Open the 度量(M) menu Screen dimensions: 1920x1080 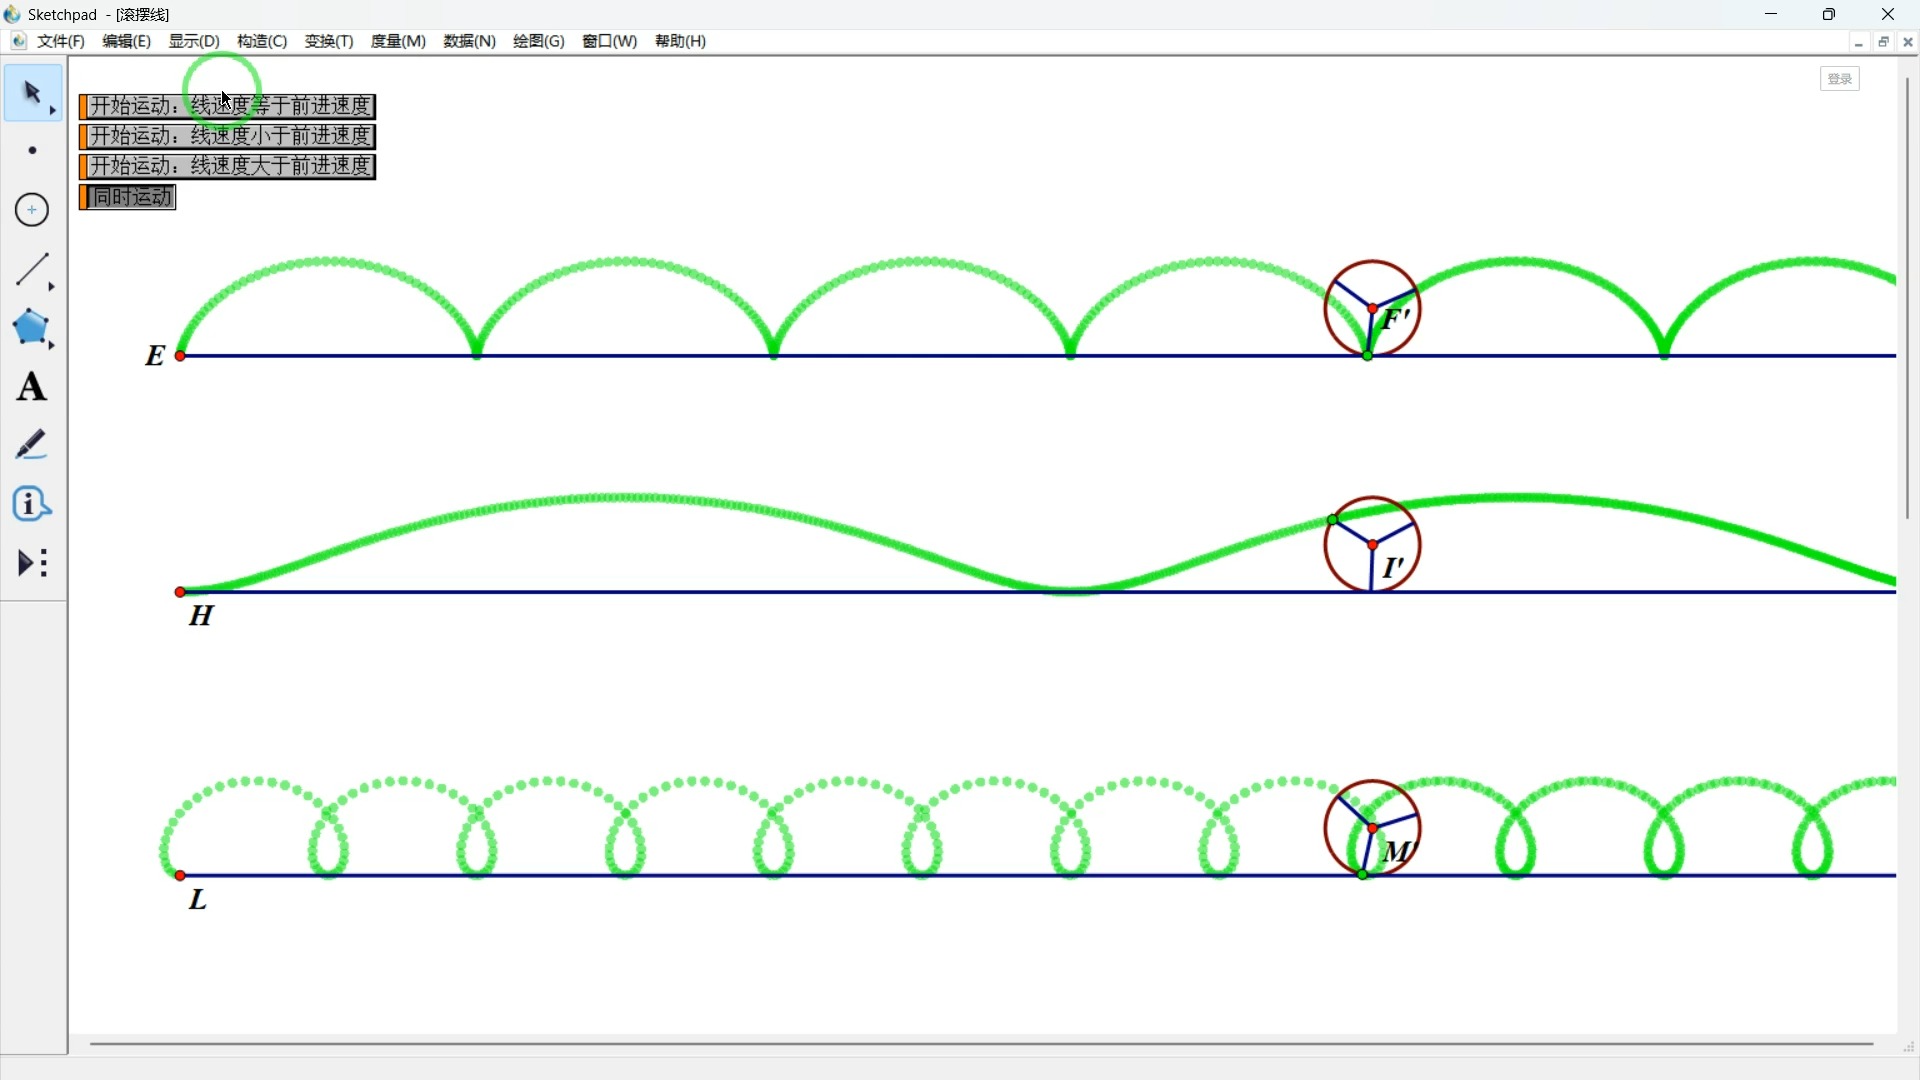[398, 41]
